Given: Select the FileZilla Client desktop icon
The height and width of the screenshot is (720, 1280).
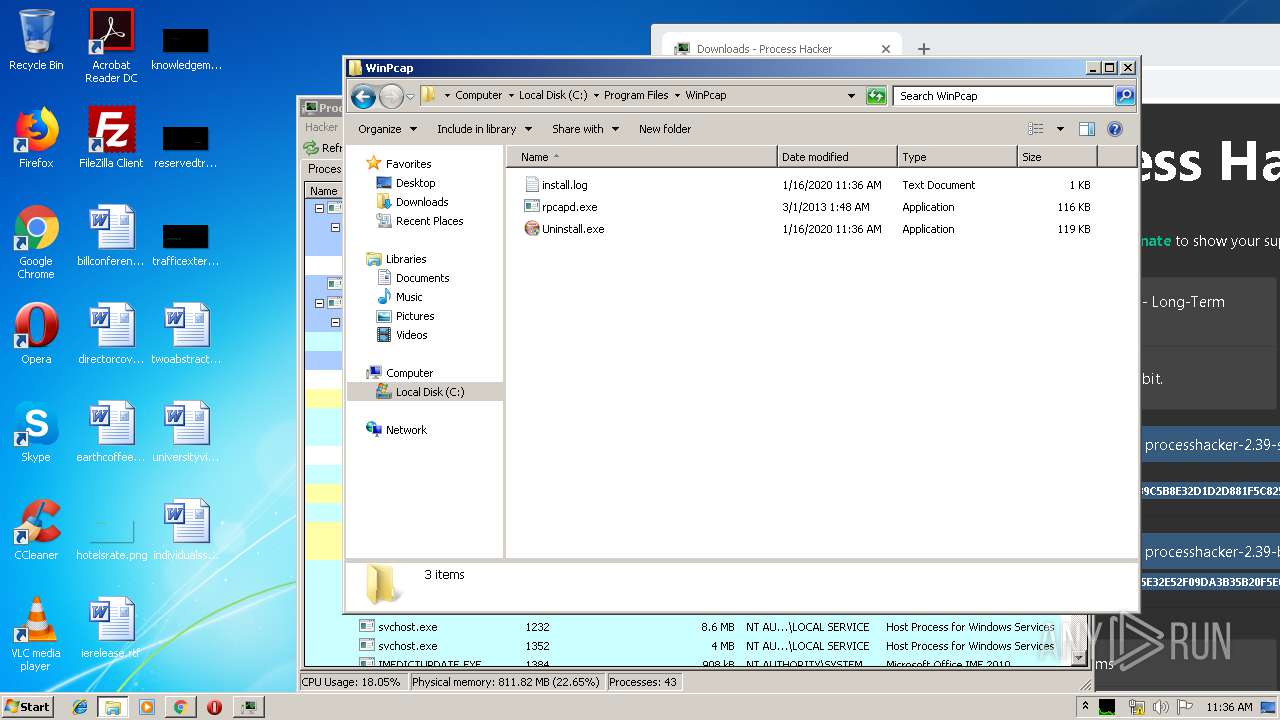Looking at the screenshot, I should click(111, 139).
